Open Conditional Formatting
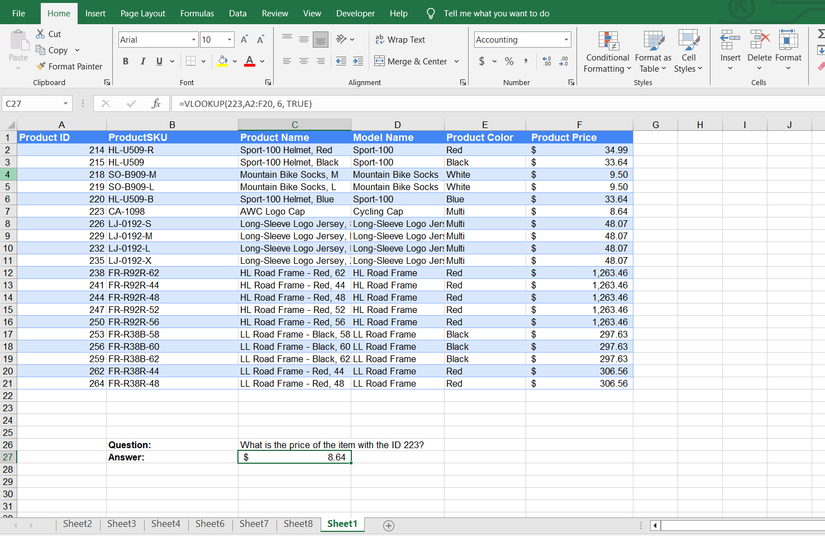Image resolution: width=825 pixels, height=536 pixels. pyautogui.click(x=606, y=50)
